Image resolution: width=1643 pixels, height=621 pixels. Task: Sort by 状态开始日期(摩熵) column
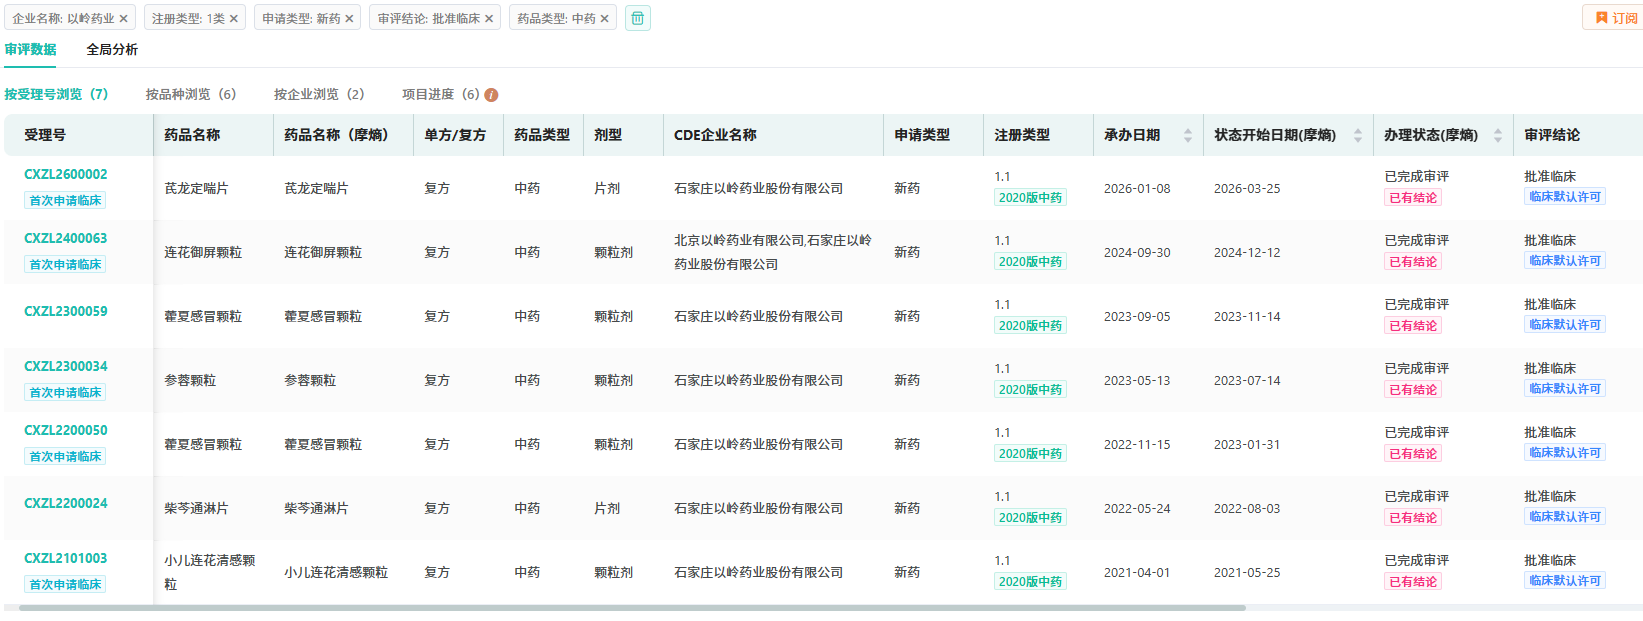click(1357, 135)
